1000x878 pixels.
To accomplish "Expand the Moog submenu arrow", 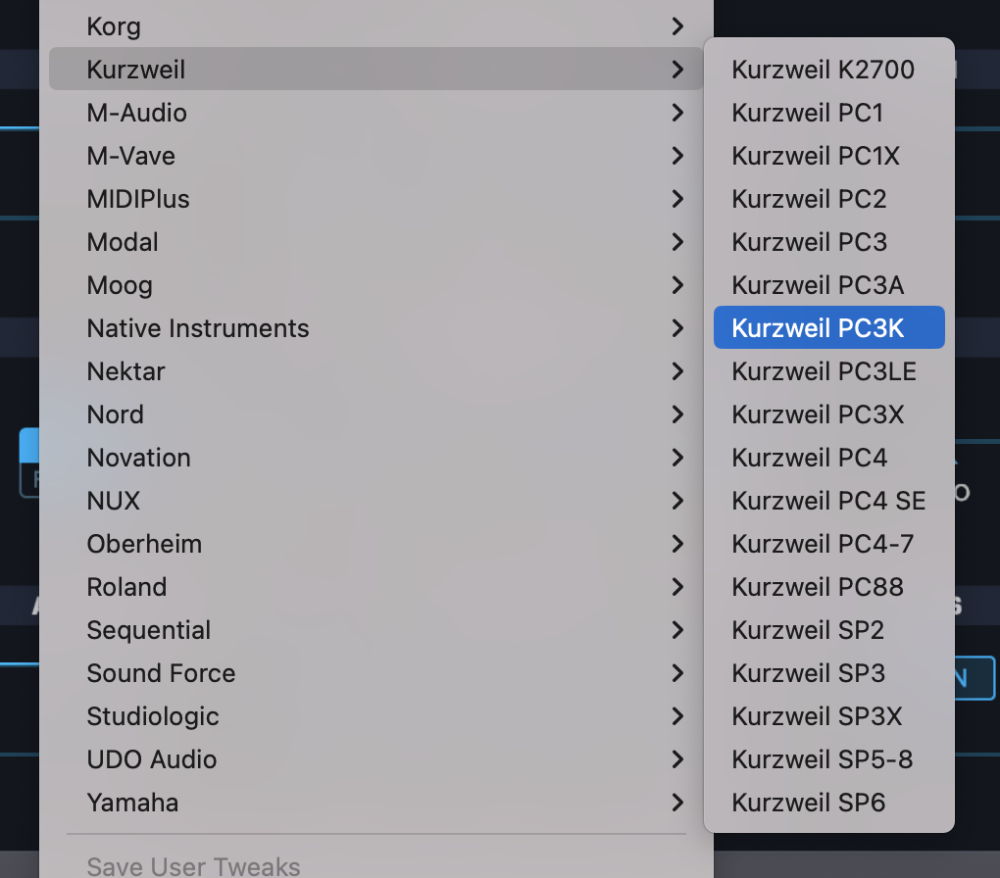I will tap(678, 285).
